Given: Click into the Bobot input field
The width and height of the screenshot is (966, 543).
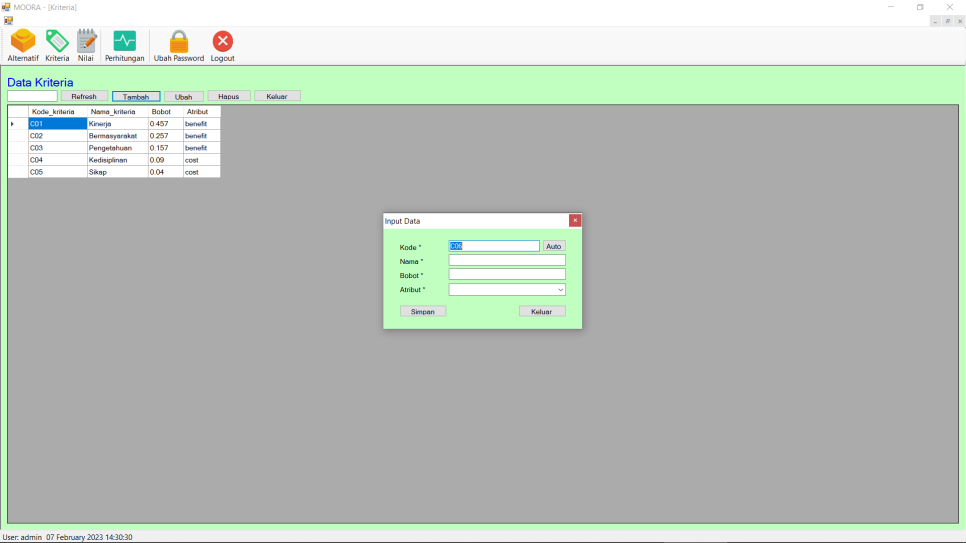Looking at the screenshot, I should pyautogui.click(x=507, y=274).
